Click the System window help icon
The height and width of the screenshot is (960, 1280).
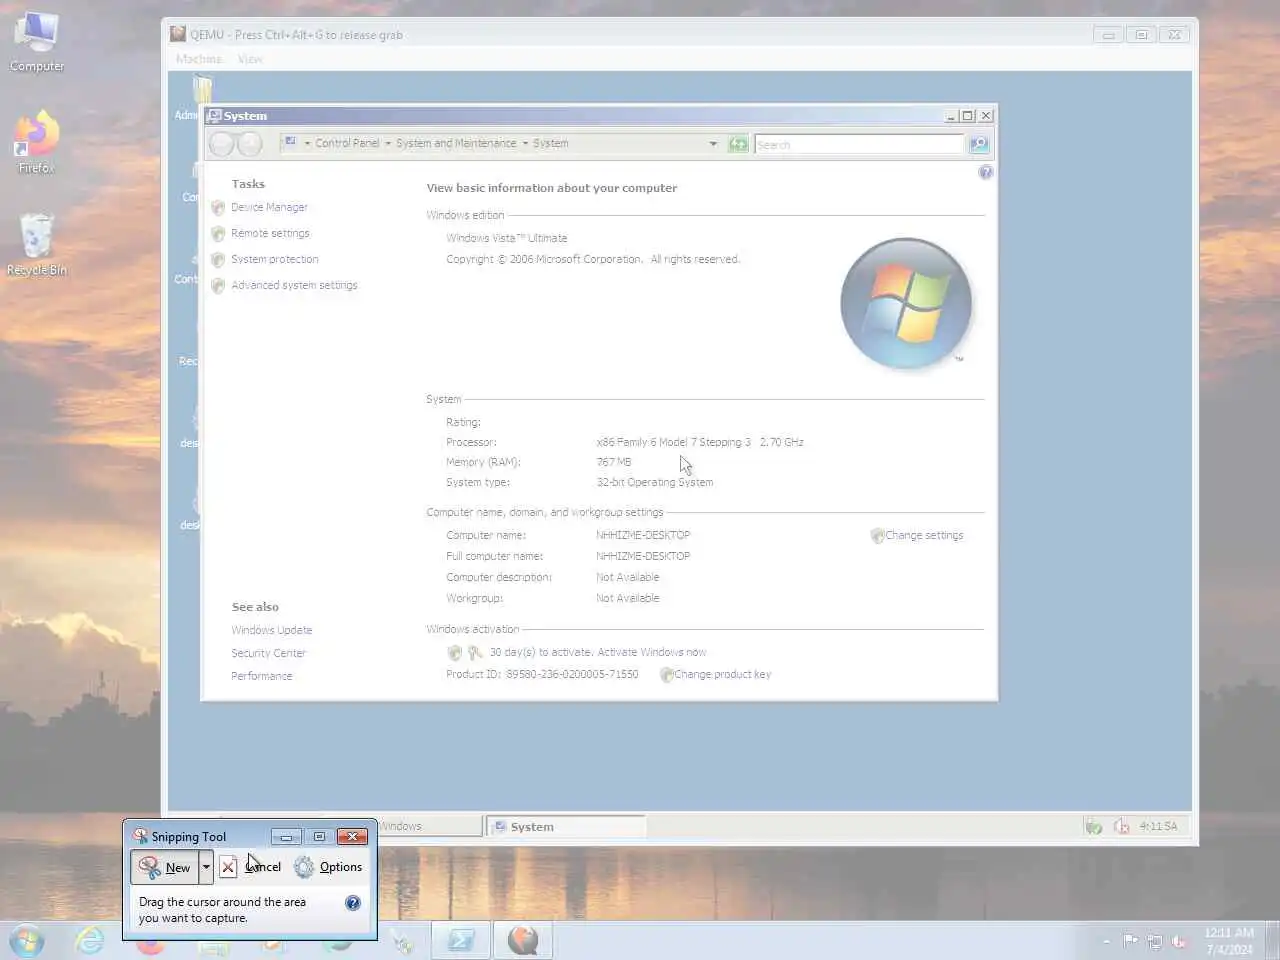coord(985,172)
